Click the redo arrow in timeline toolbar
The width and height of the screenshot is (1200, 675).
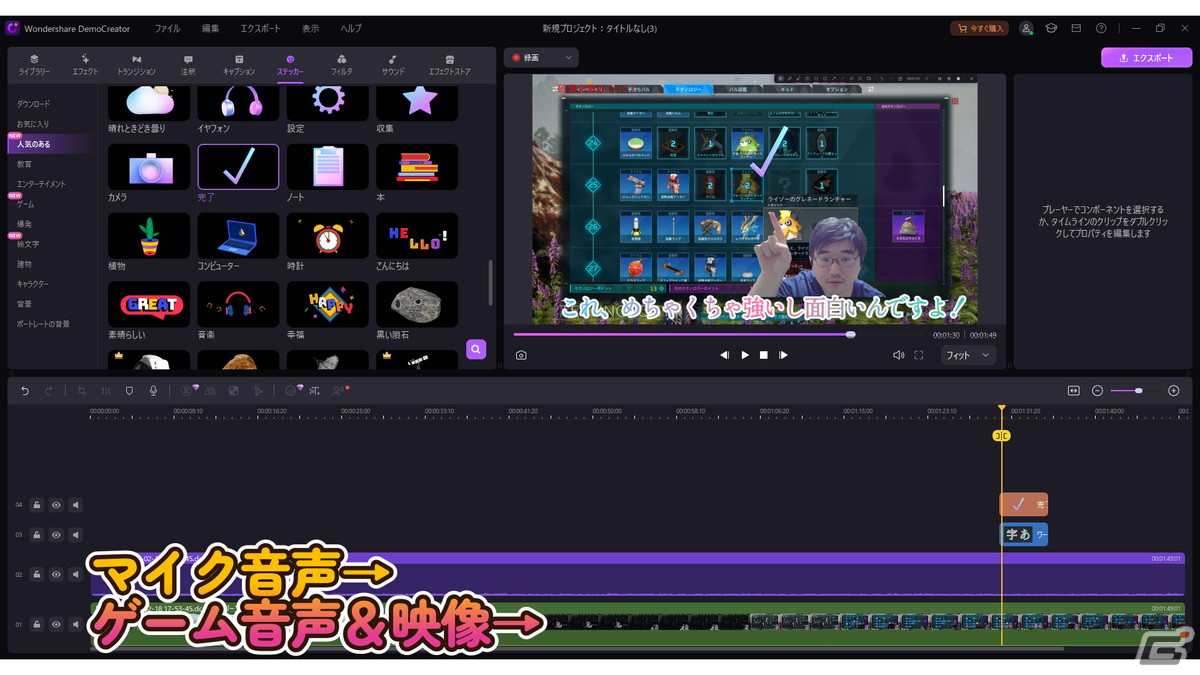pyautogui.click(x=49, y=391)
